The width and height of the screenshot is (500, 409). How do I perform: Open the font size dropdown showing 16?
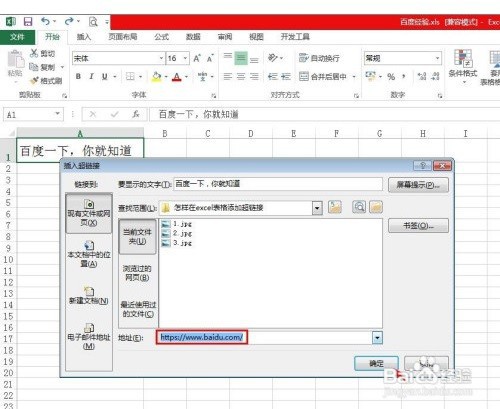(186, 58)
